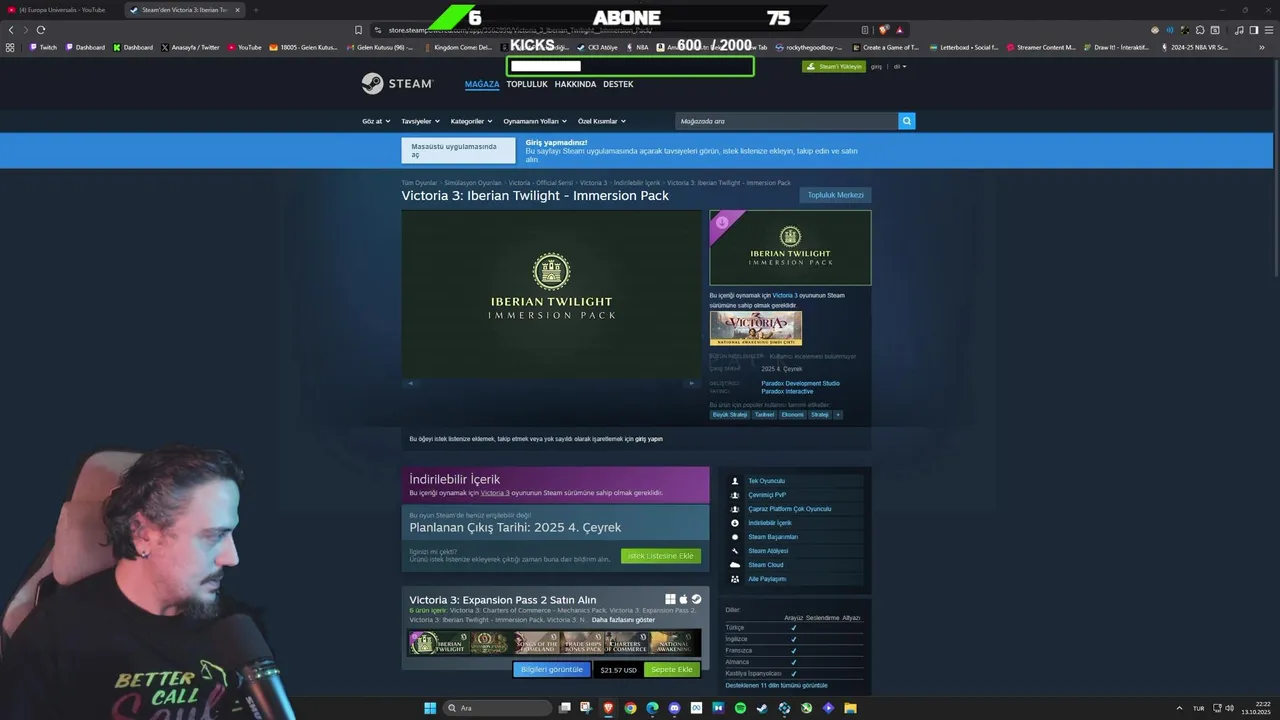Click the search magnifier button in store bar

(907, 121)
